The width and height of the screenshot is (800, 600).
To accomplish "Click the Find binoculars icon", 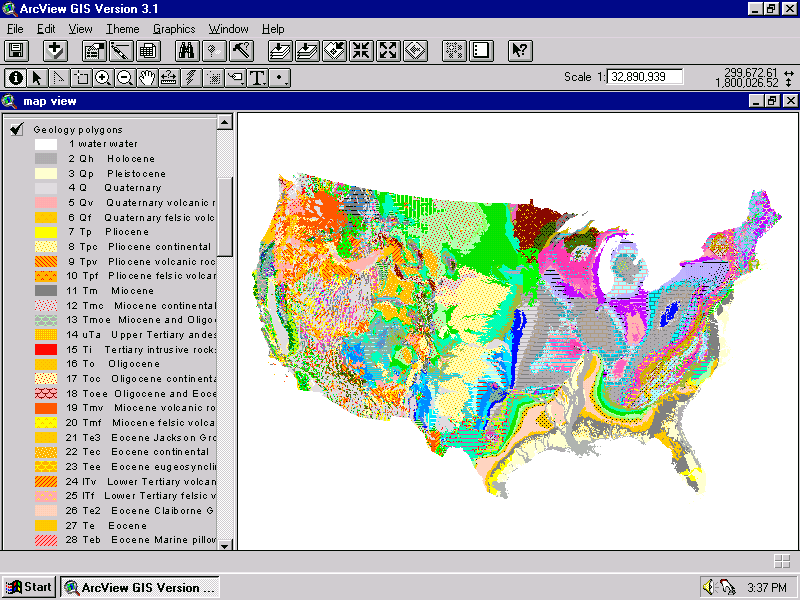I will [x=187, y=50].
